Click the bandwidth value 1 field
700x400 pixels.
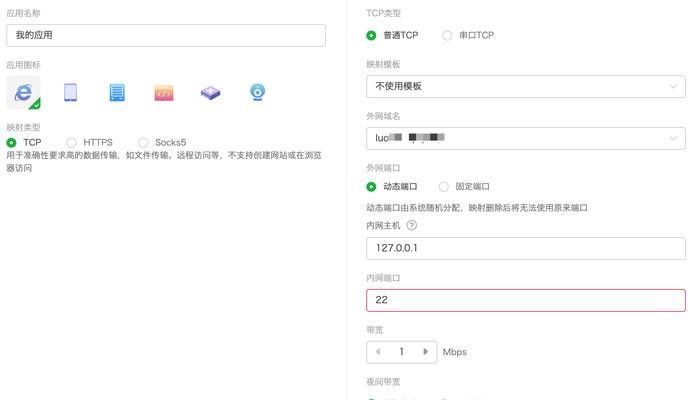click(x=402, y=352)
